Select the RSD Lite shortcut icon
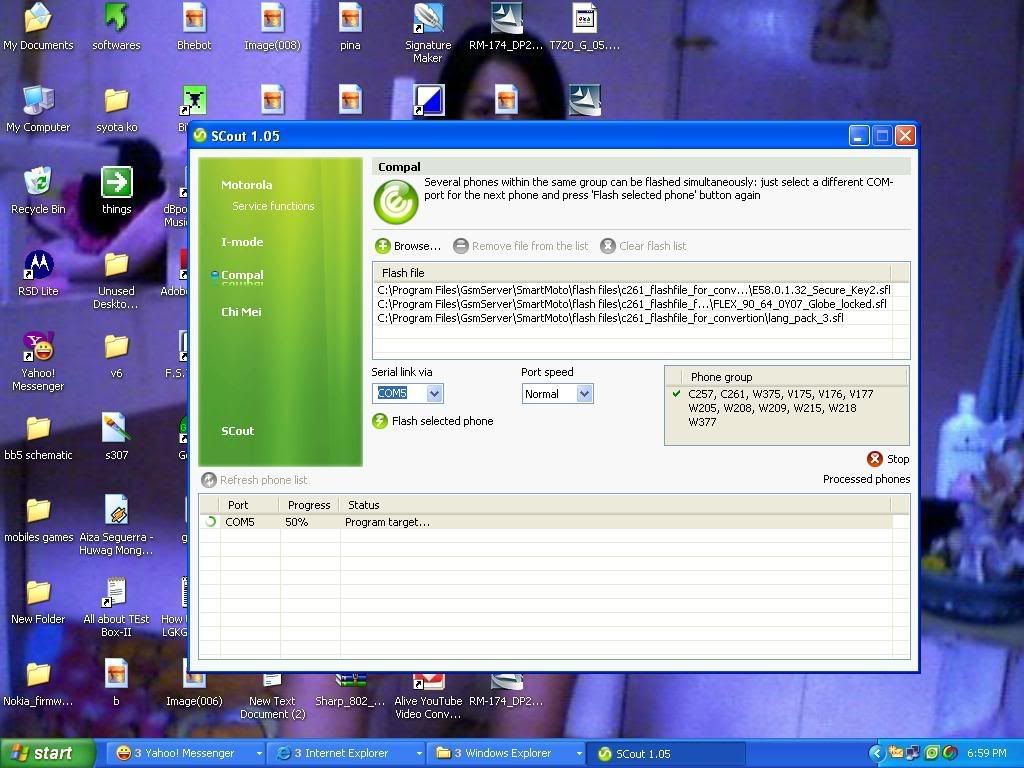 click(38, 273)
